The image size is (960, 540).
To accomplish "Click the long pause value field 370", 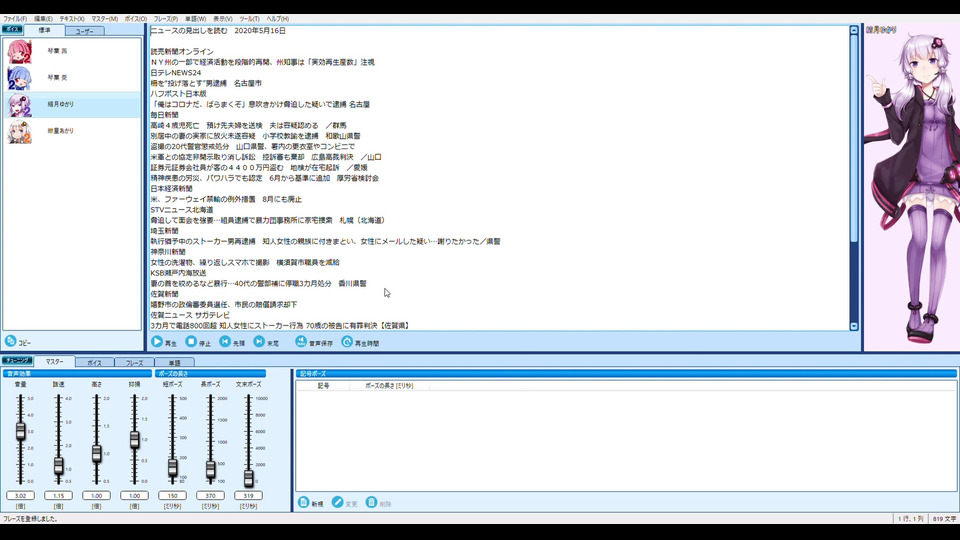I will [x=210, y=495].
